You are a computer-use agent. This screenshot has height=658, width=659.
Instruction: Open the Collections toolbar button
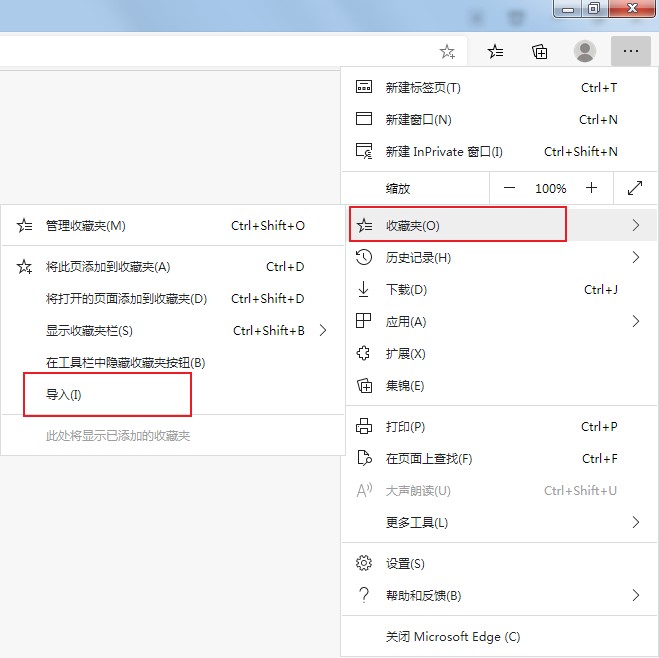540,52
